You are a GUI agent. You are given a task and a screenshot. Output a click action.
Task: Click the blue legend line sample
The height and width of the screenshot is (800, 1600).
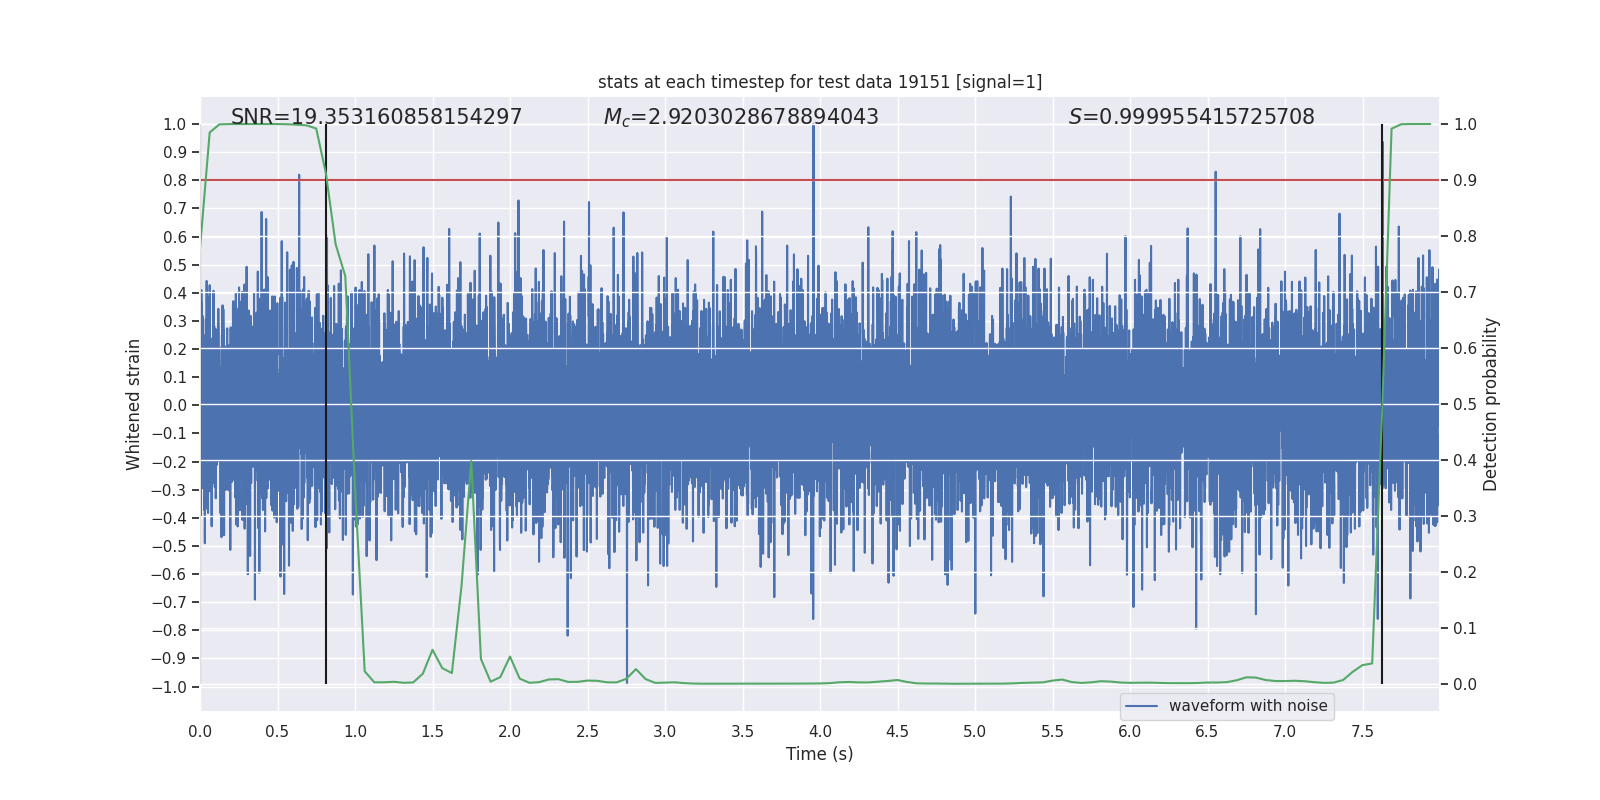tap(1142, 706)
